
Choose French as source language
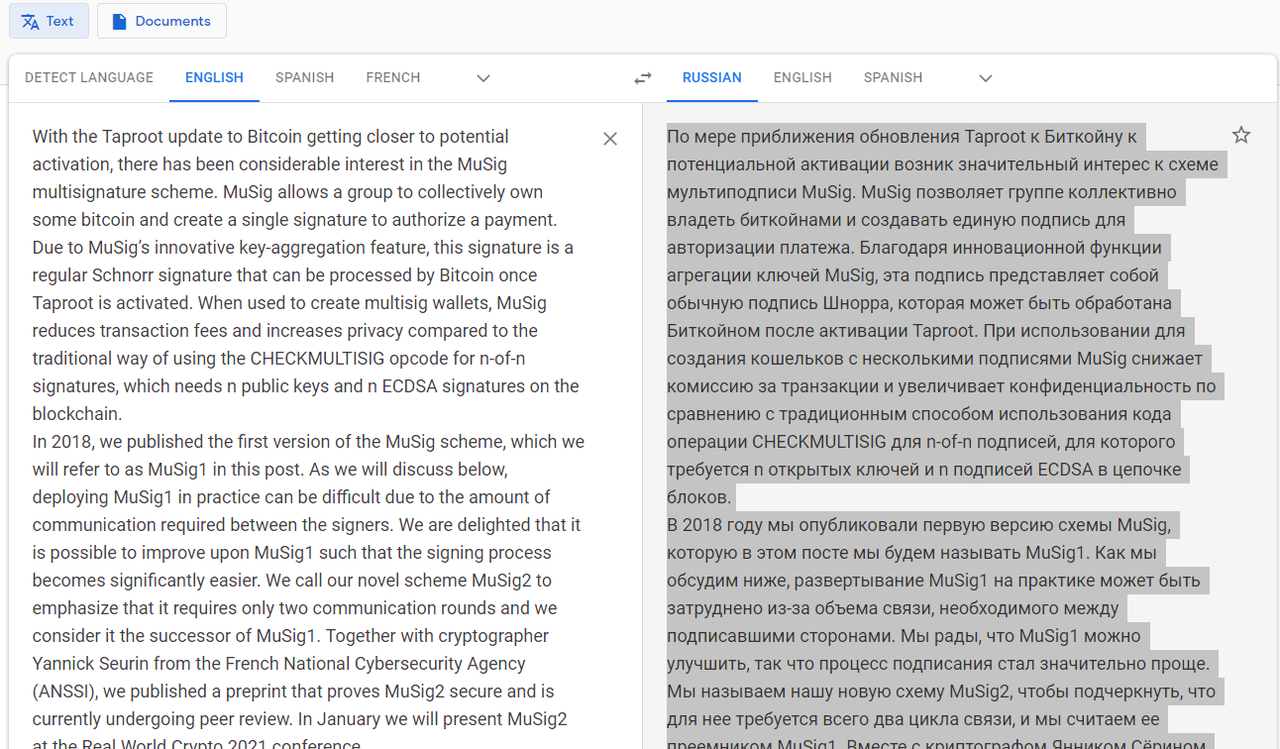point(393,77)
